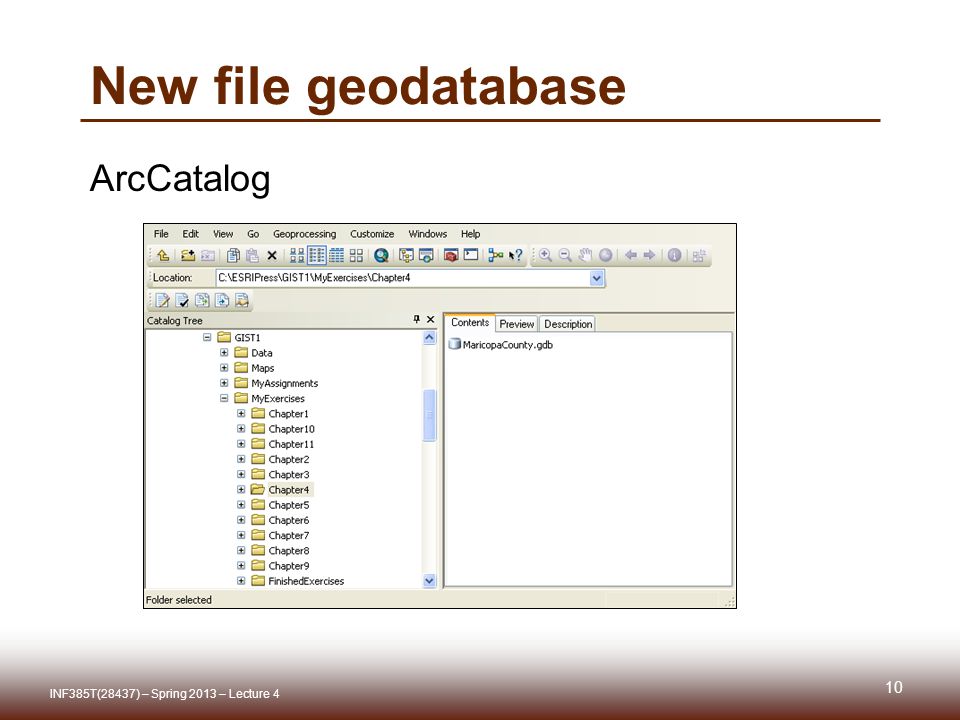
Task: Click the Export metadata icon
Action: [202, 300]
